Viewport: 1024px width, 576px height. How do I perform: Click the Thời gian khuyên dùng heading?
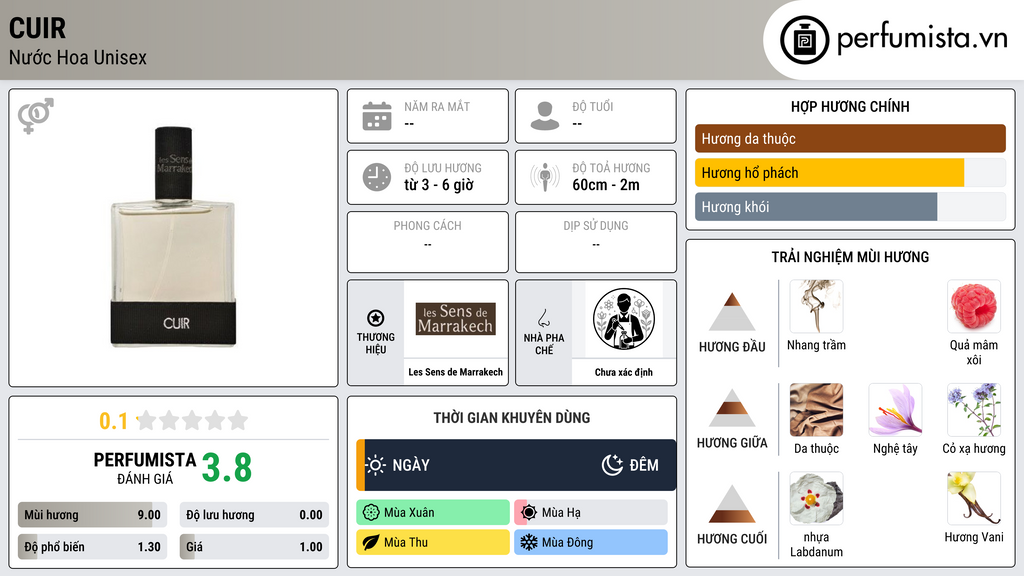(x=512, y=418)
